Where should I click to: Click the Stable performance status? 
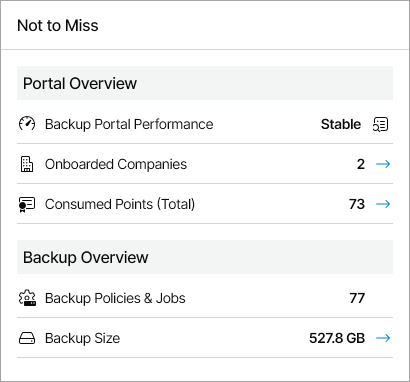[x=341, y=124]
